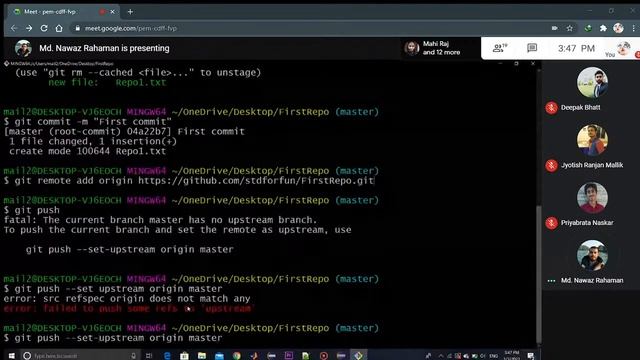Open the Chrome profile avatar
The image size is (640, 360).
(618, 28)
